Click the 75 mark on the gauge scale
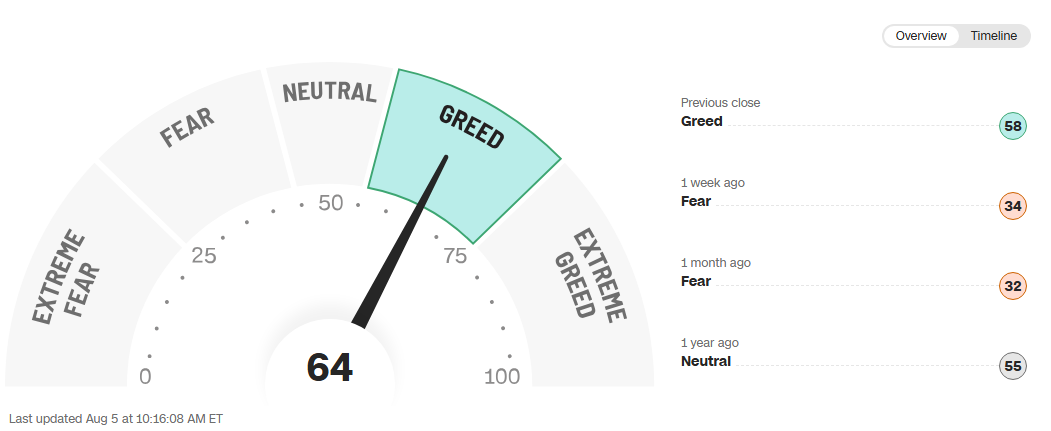Viewport: 1051px width, 431px height. (454, 255)
